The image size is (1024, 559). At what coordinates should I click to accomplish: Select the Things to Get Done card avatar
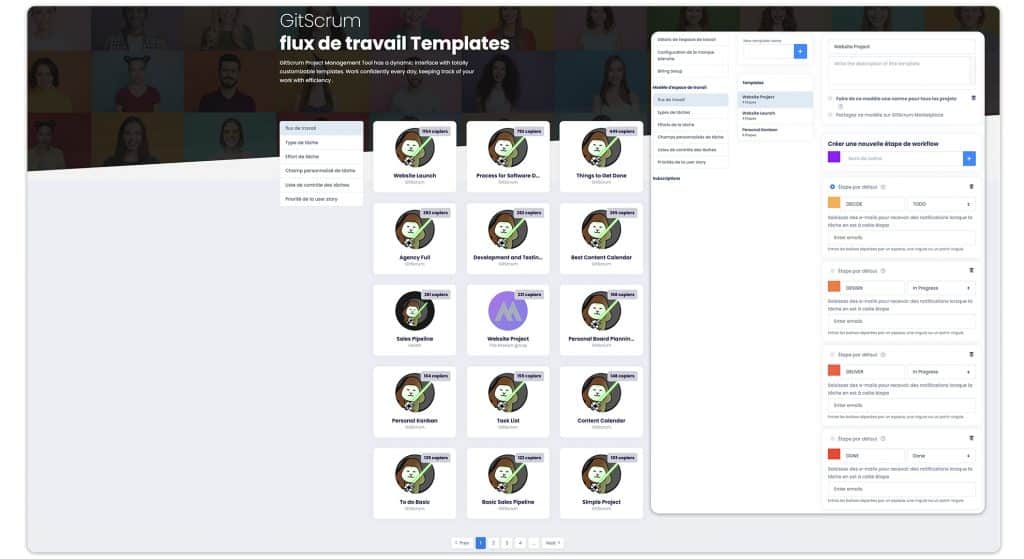point(601,148)
